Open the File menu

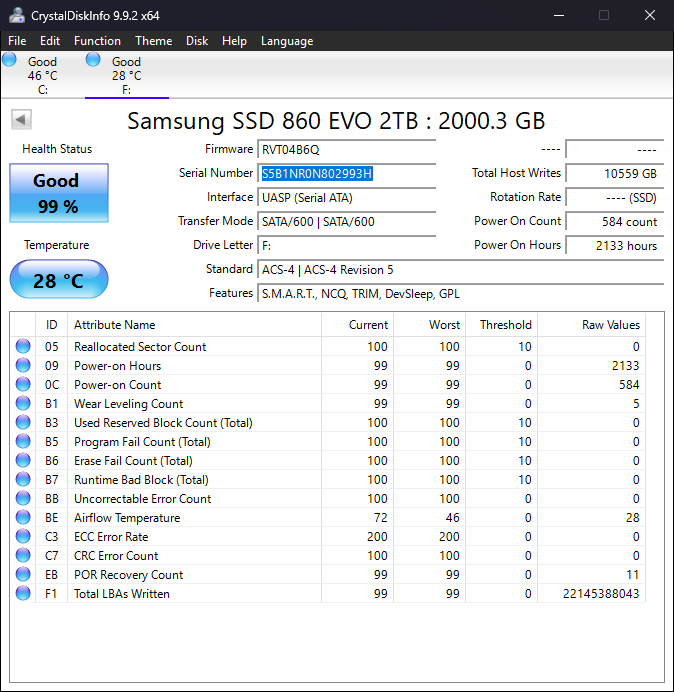(17, 41)
